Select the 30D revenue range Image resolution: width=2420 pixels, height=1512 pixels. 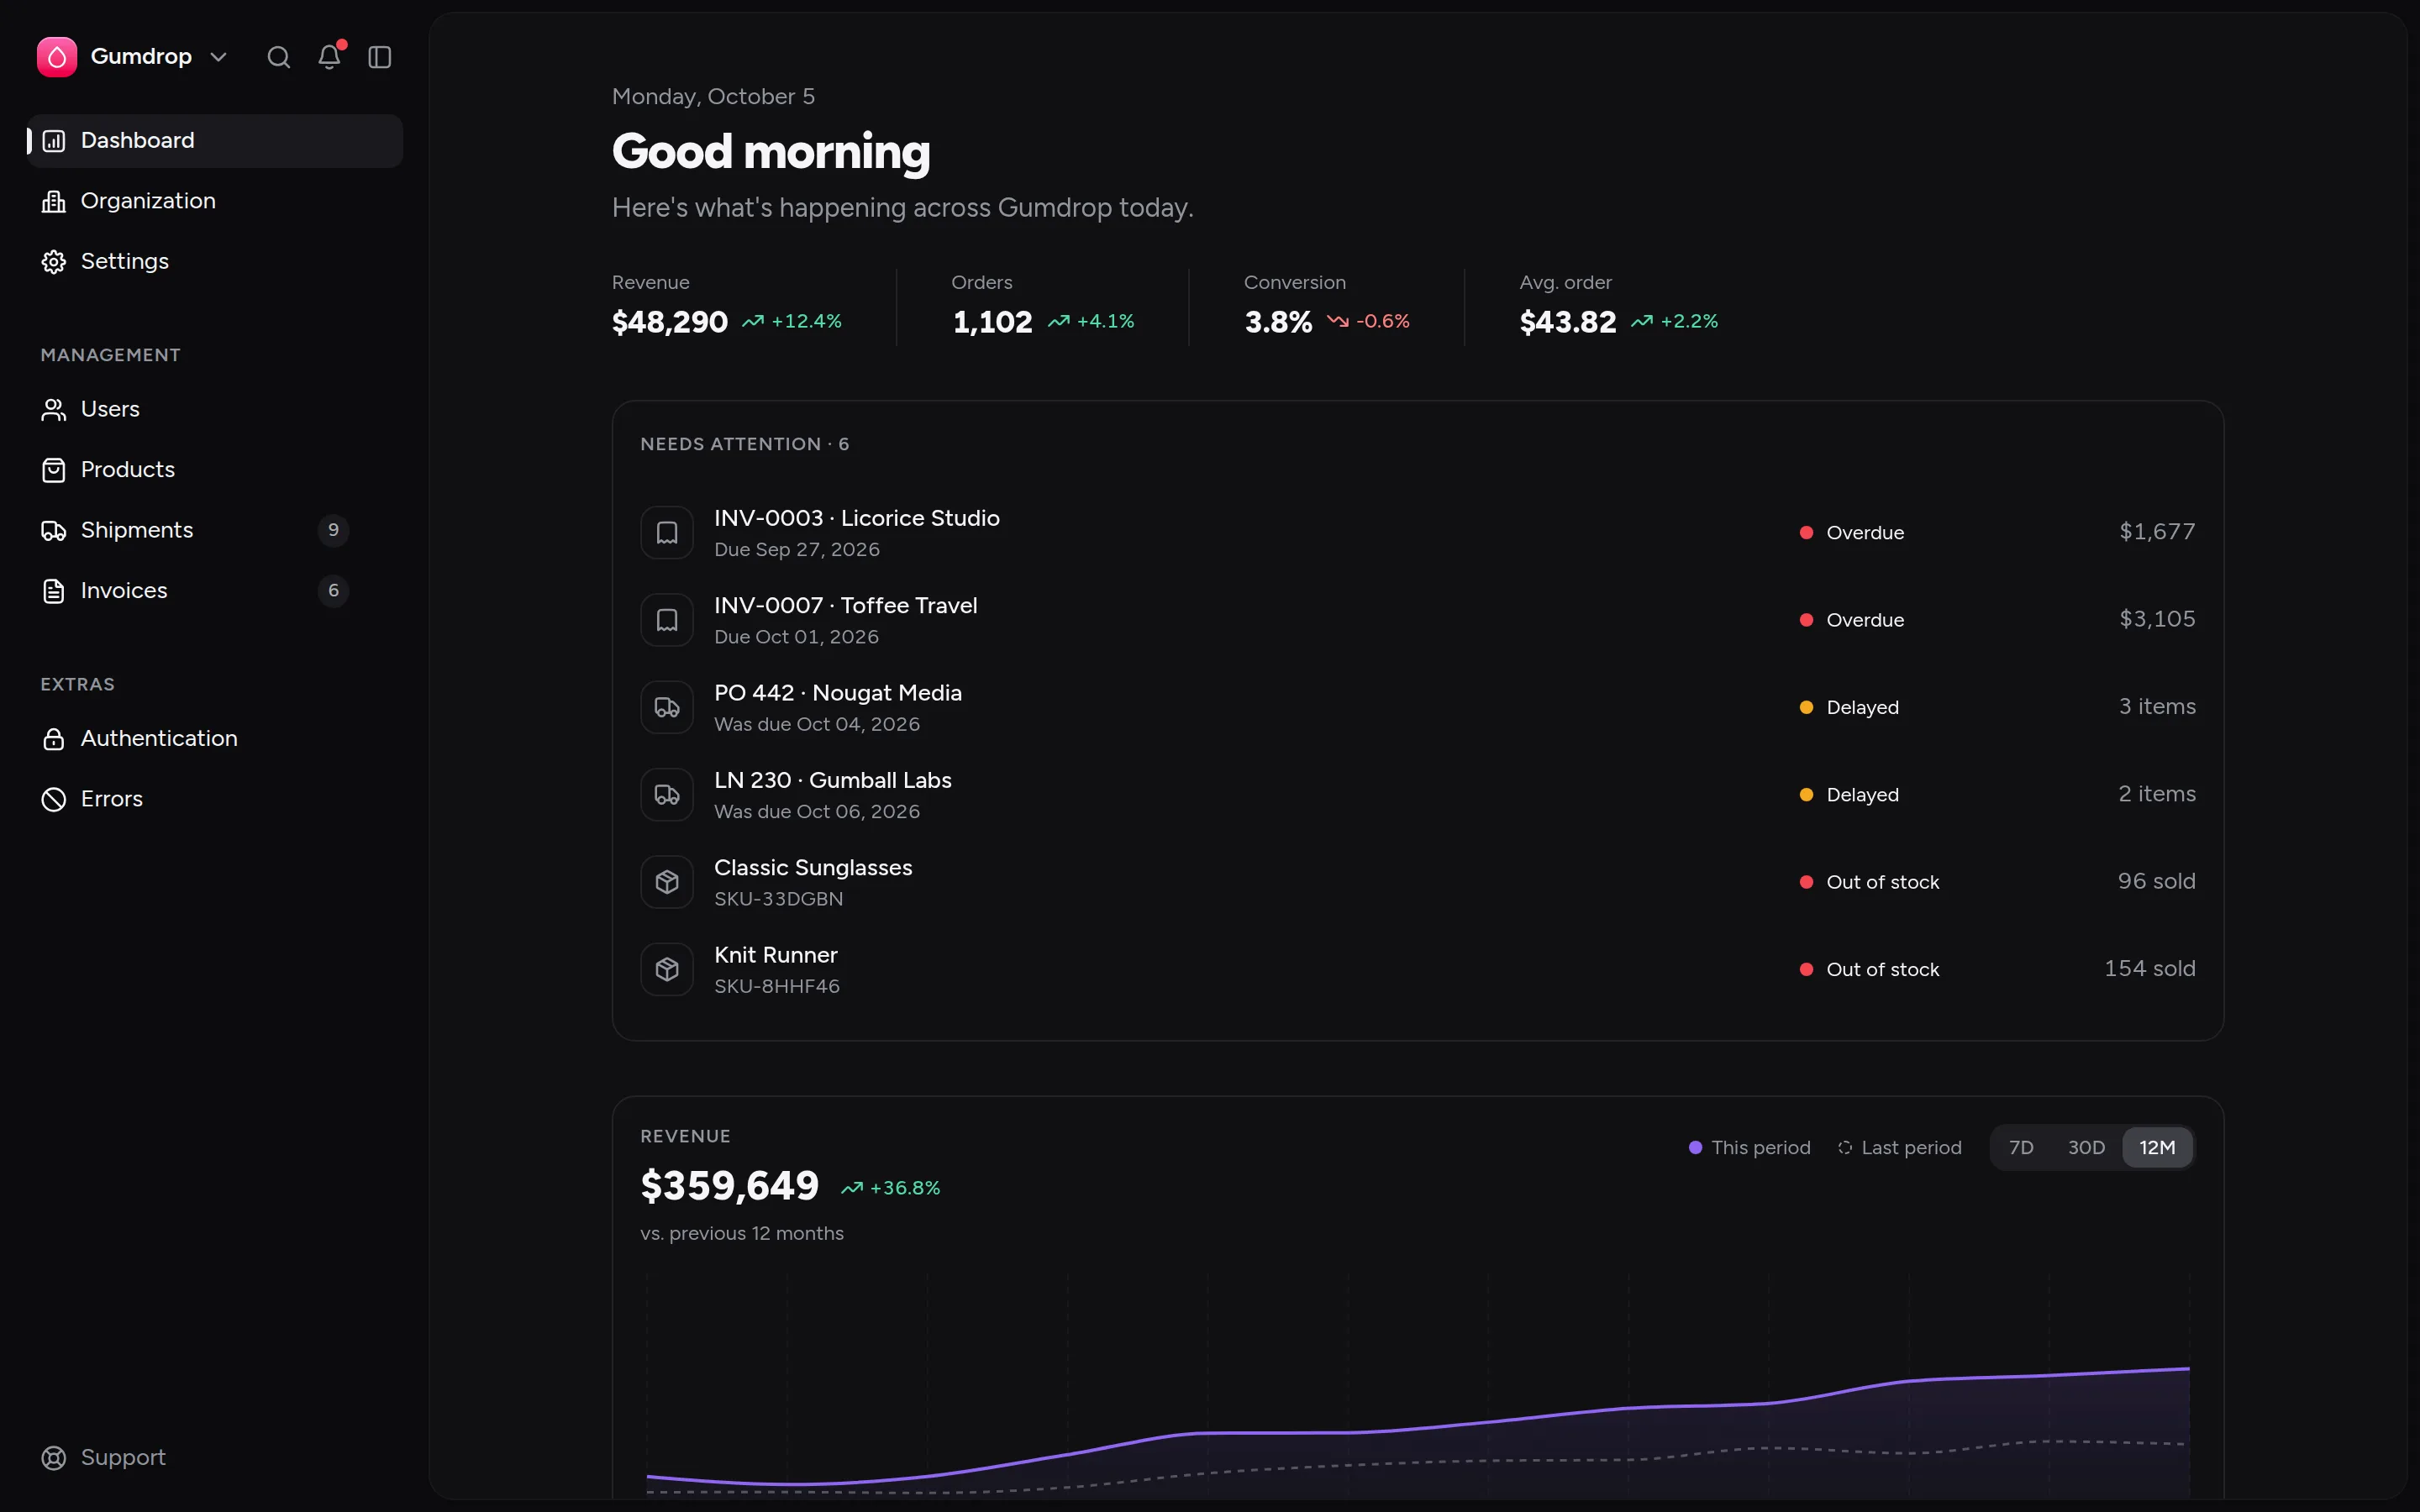pos(2086,1148)
